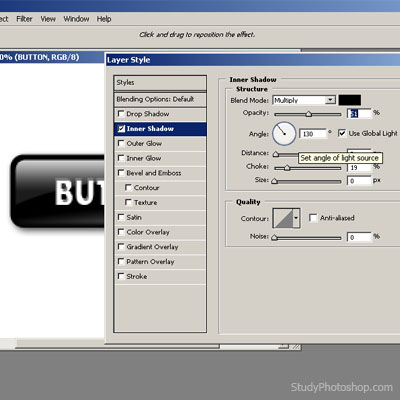Click the Angle dial control
This screenshot has width=400, height=400.
click(284, 133)
